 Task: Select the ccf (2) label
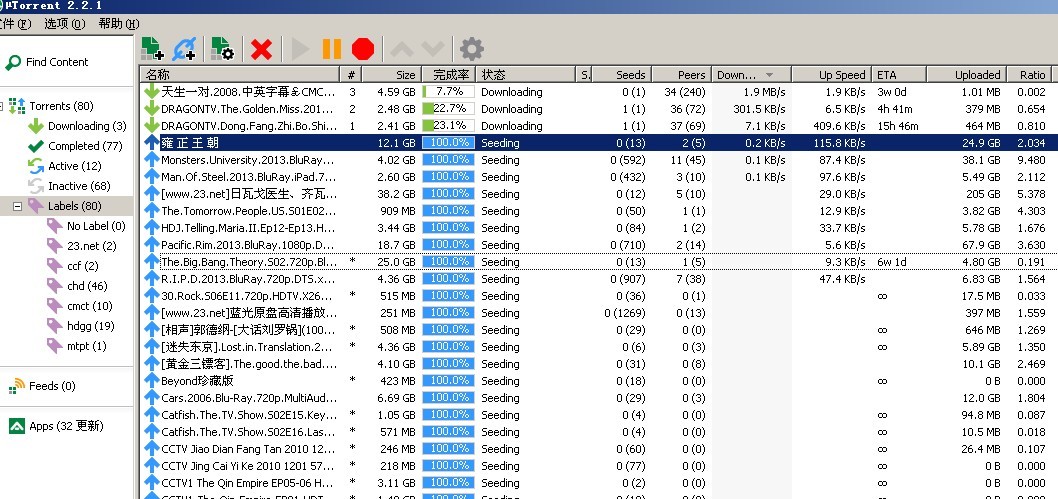[x=82, y=266]
